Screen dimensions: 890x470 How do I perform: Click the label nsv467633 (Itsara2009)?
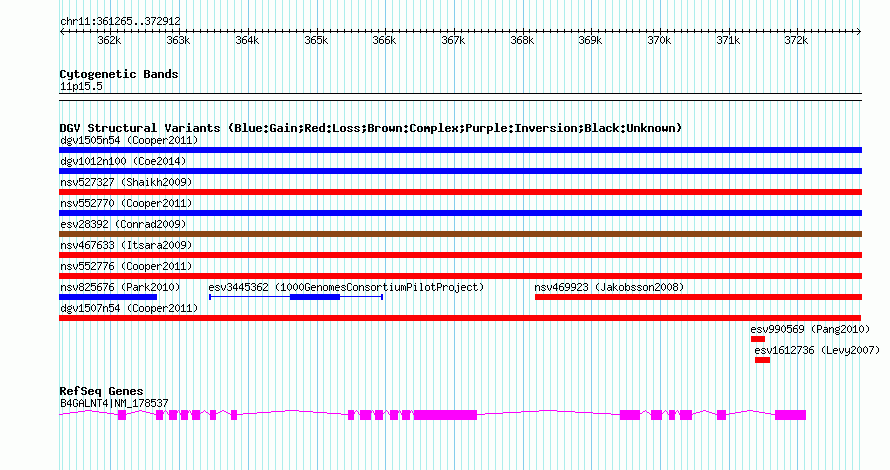(126, 245)
